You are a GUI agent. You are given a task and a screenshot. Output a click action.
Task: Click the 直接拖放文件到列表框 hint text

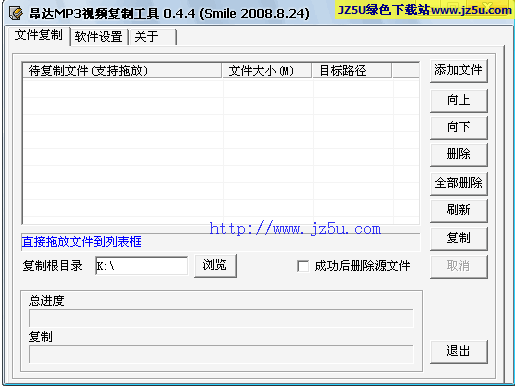pyautogui.click(x=82, y=242)
